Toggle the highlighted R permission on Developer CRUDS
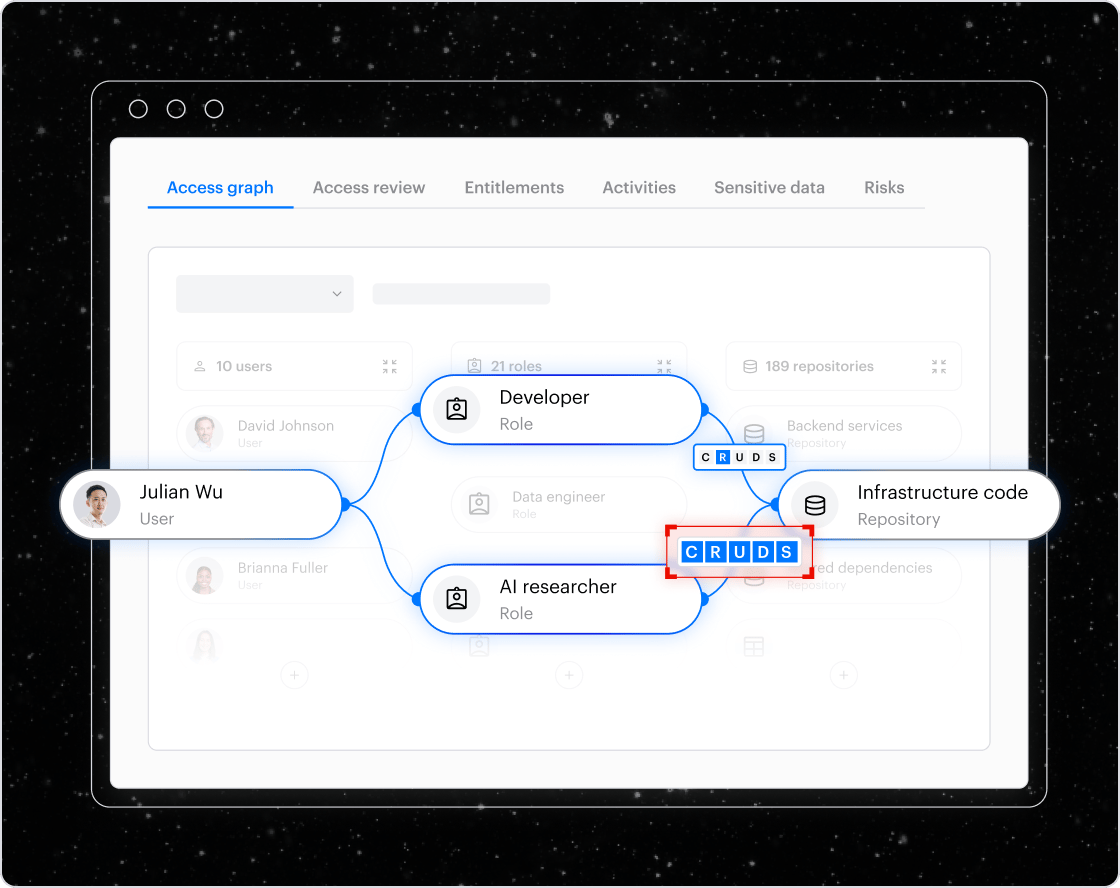The width and height of the screenshot is (1120, 888). 723,457
